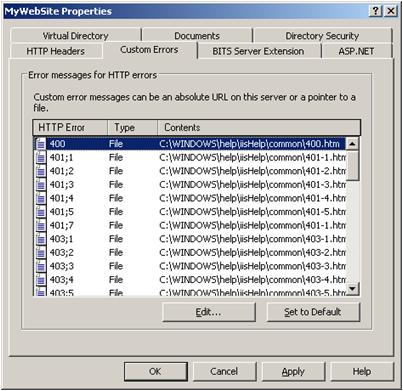This screenshot has width=403, height=391.
Task: Select the 400 error row text
Action: pos(58,144)
